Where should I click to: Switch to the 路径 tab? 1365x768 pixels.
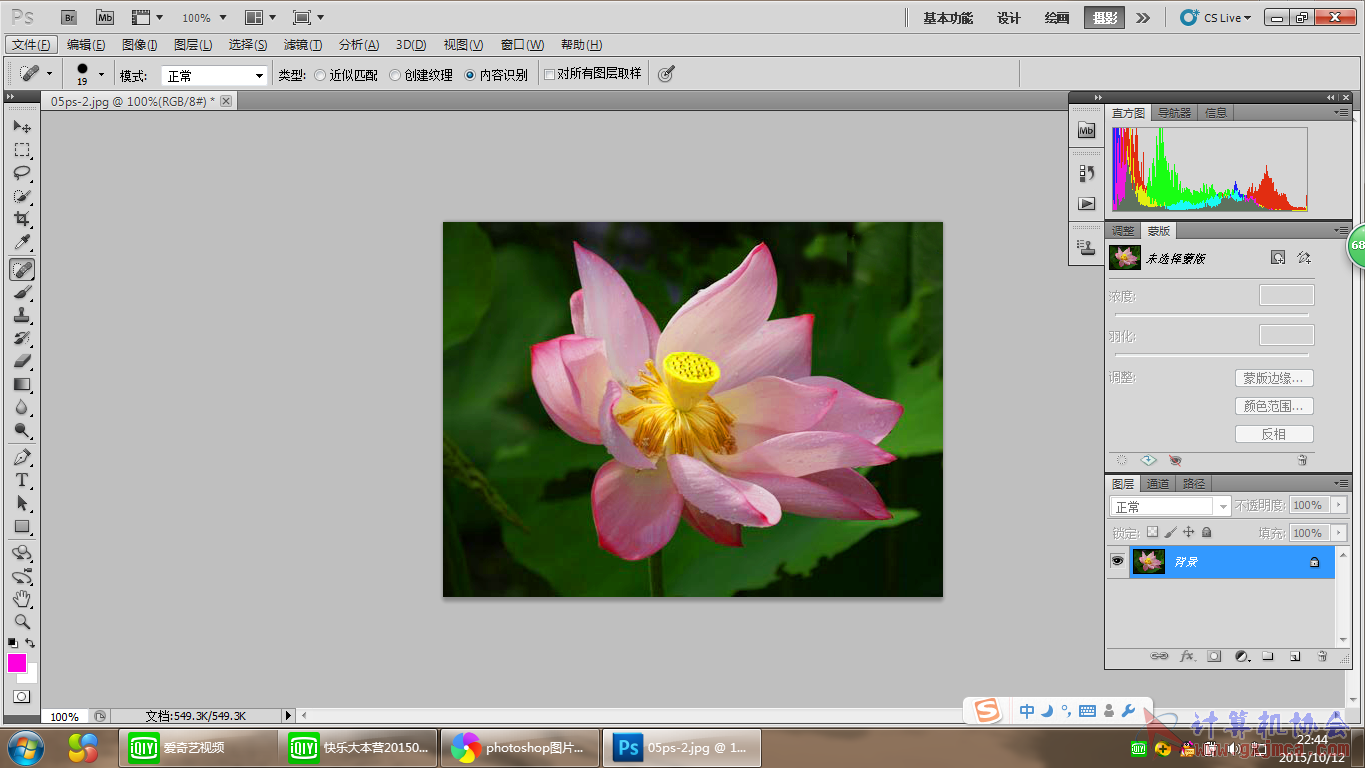1194,483
